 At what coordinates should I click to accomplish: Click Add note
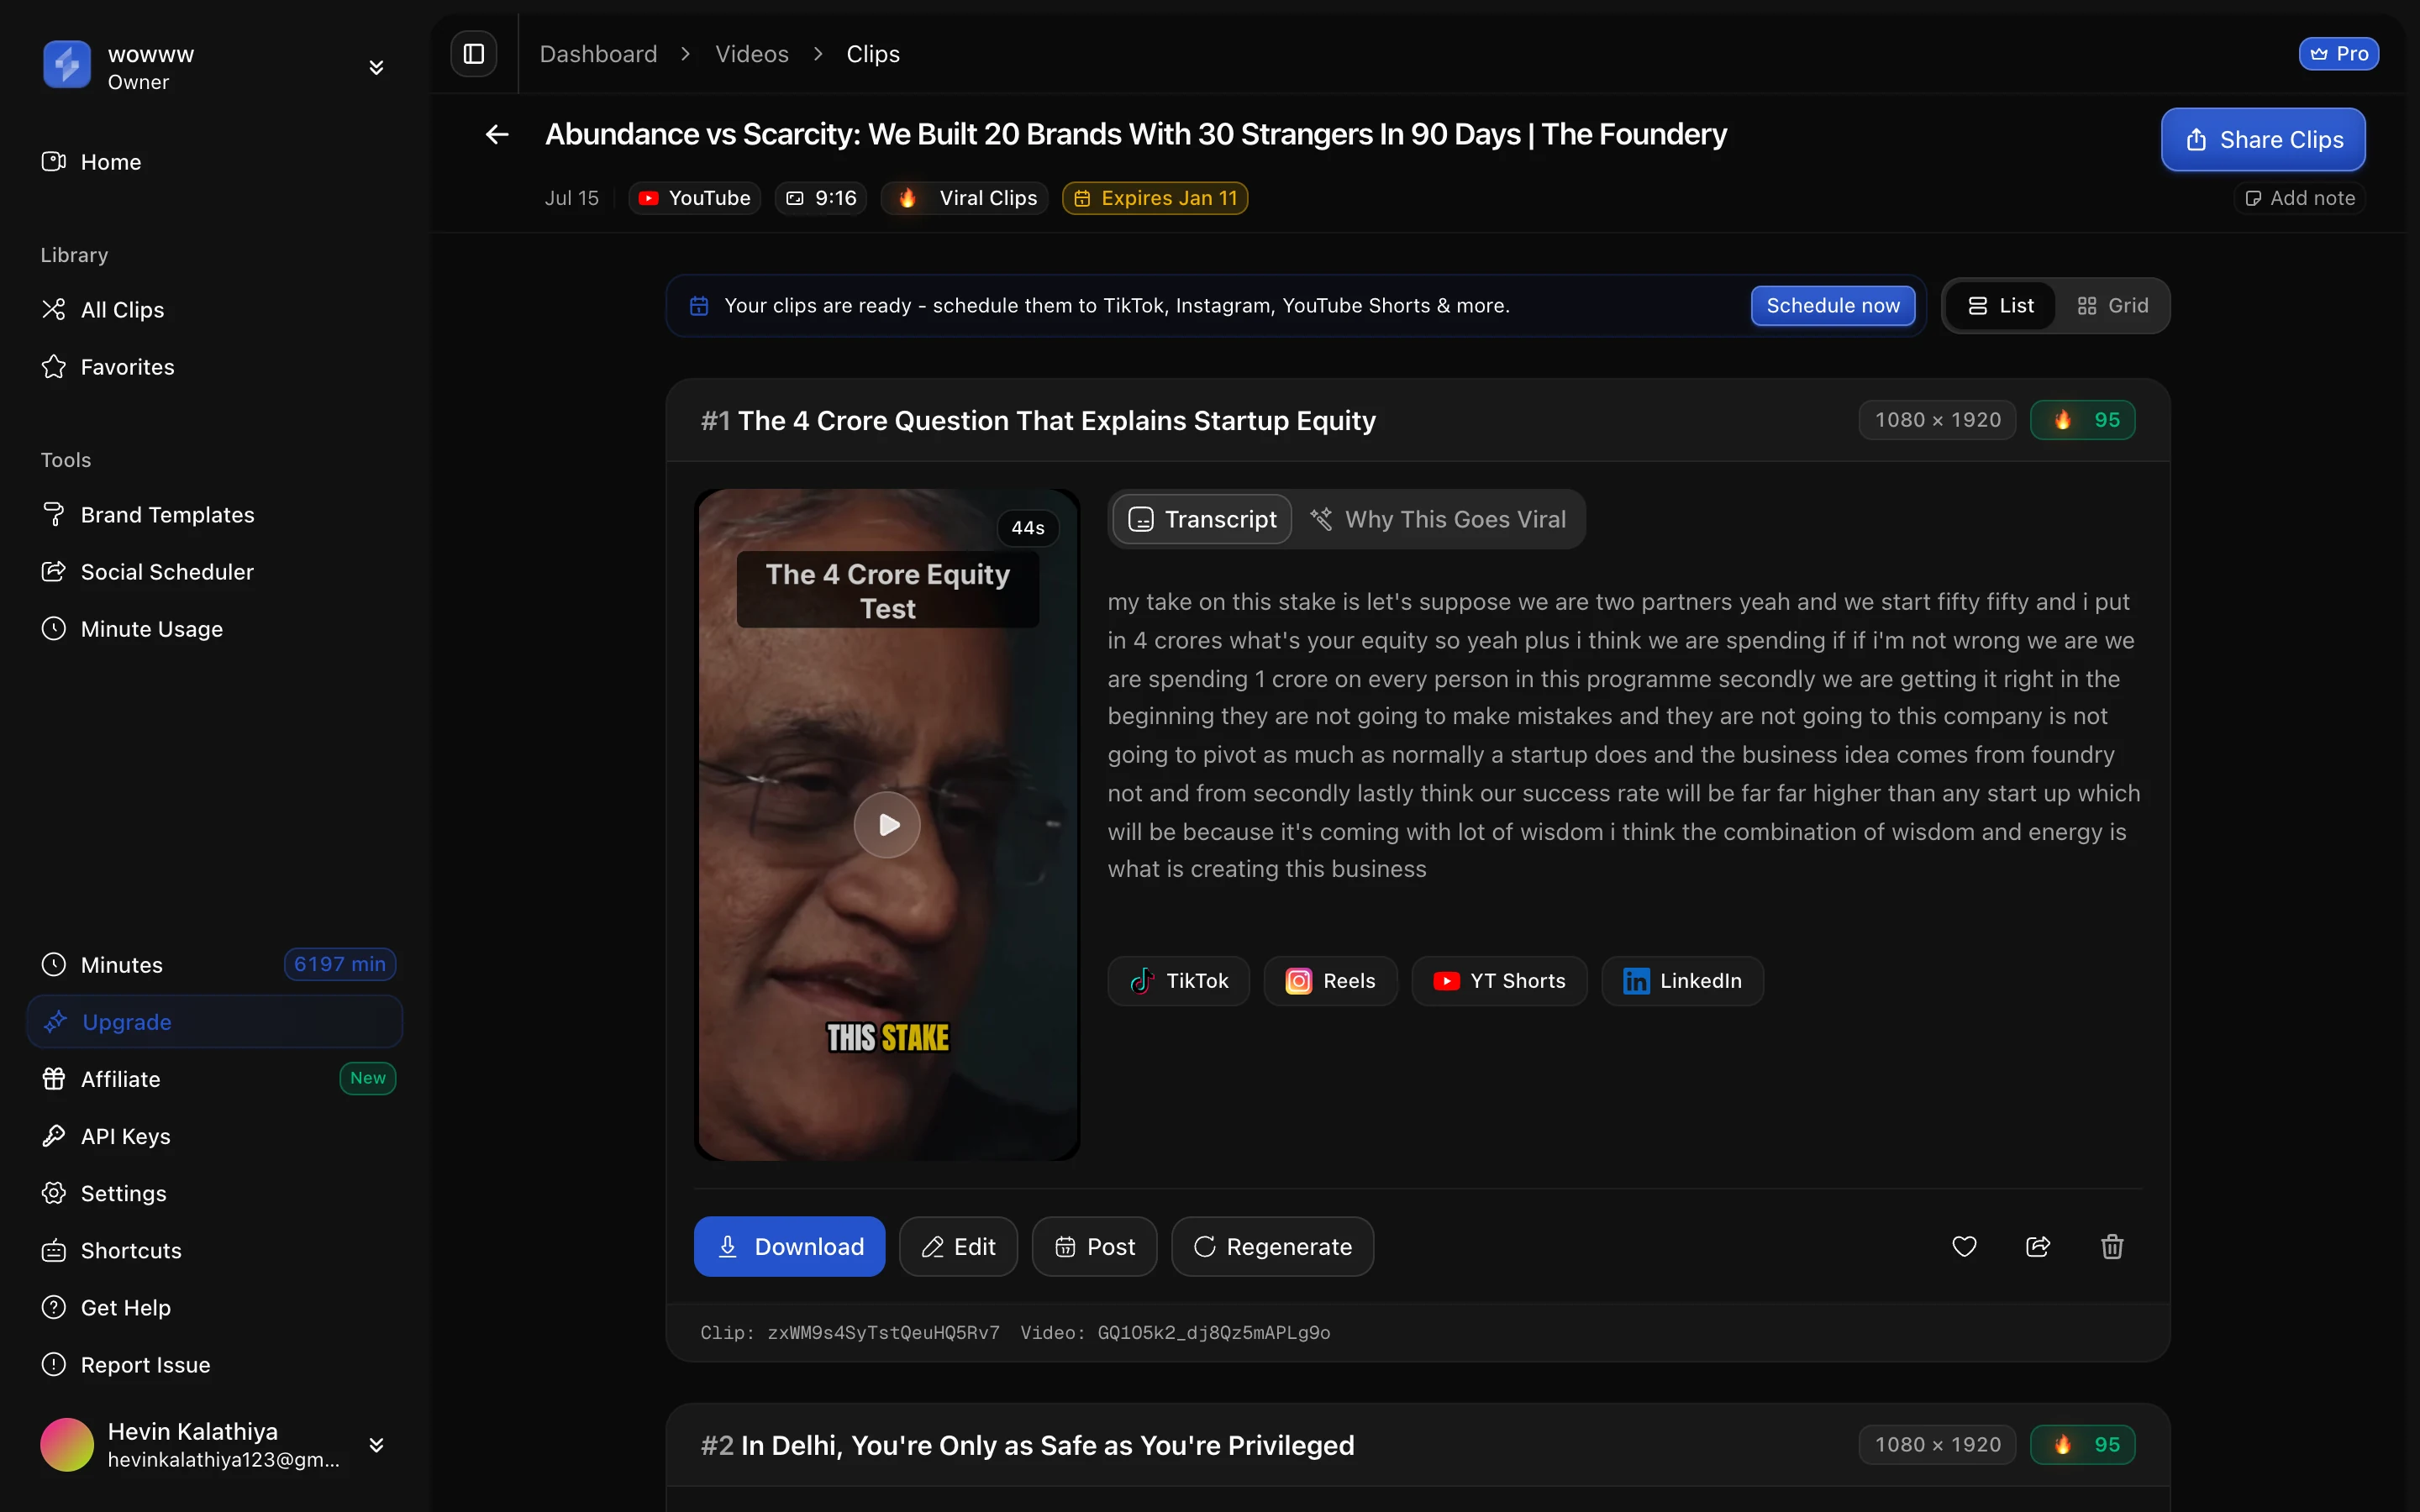pos(2300,198)
